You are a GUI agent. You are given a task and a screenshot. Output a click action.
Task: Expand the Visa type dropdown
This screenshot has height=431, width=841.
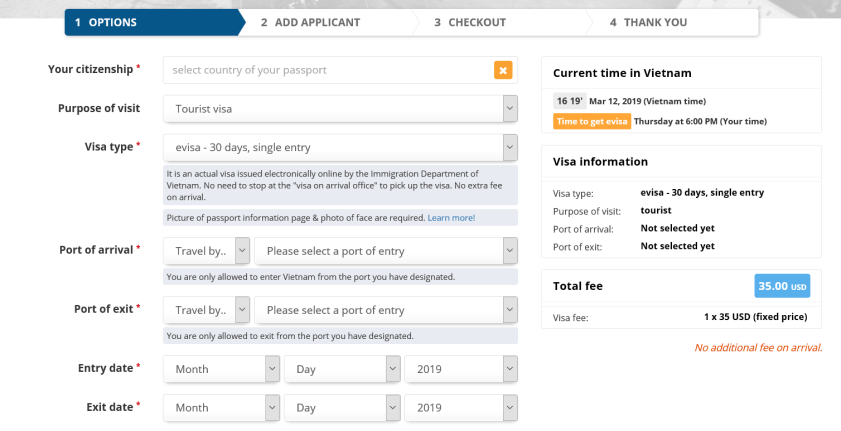340,148
